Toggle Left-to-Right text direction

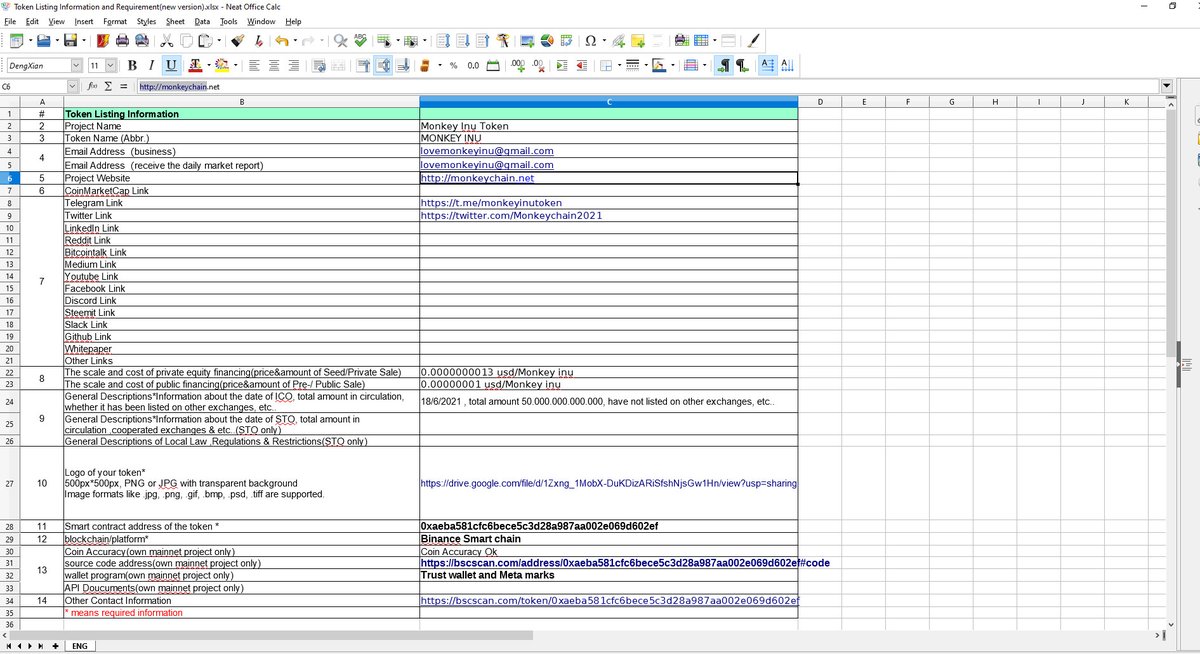click(722, 65)
